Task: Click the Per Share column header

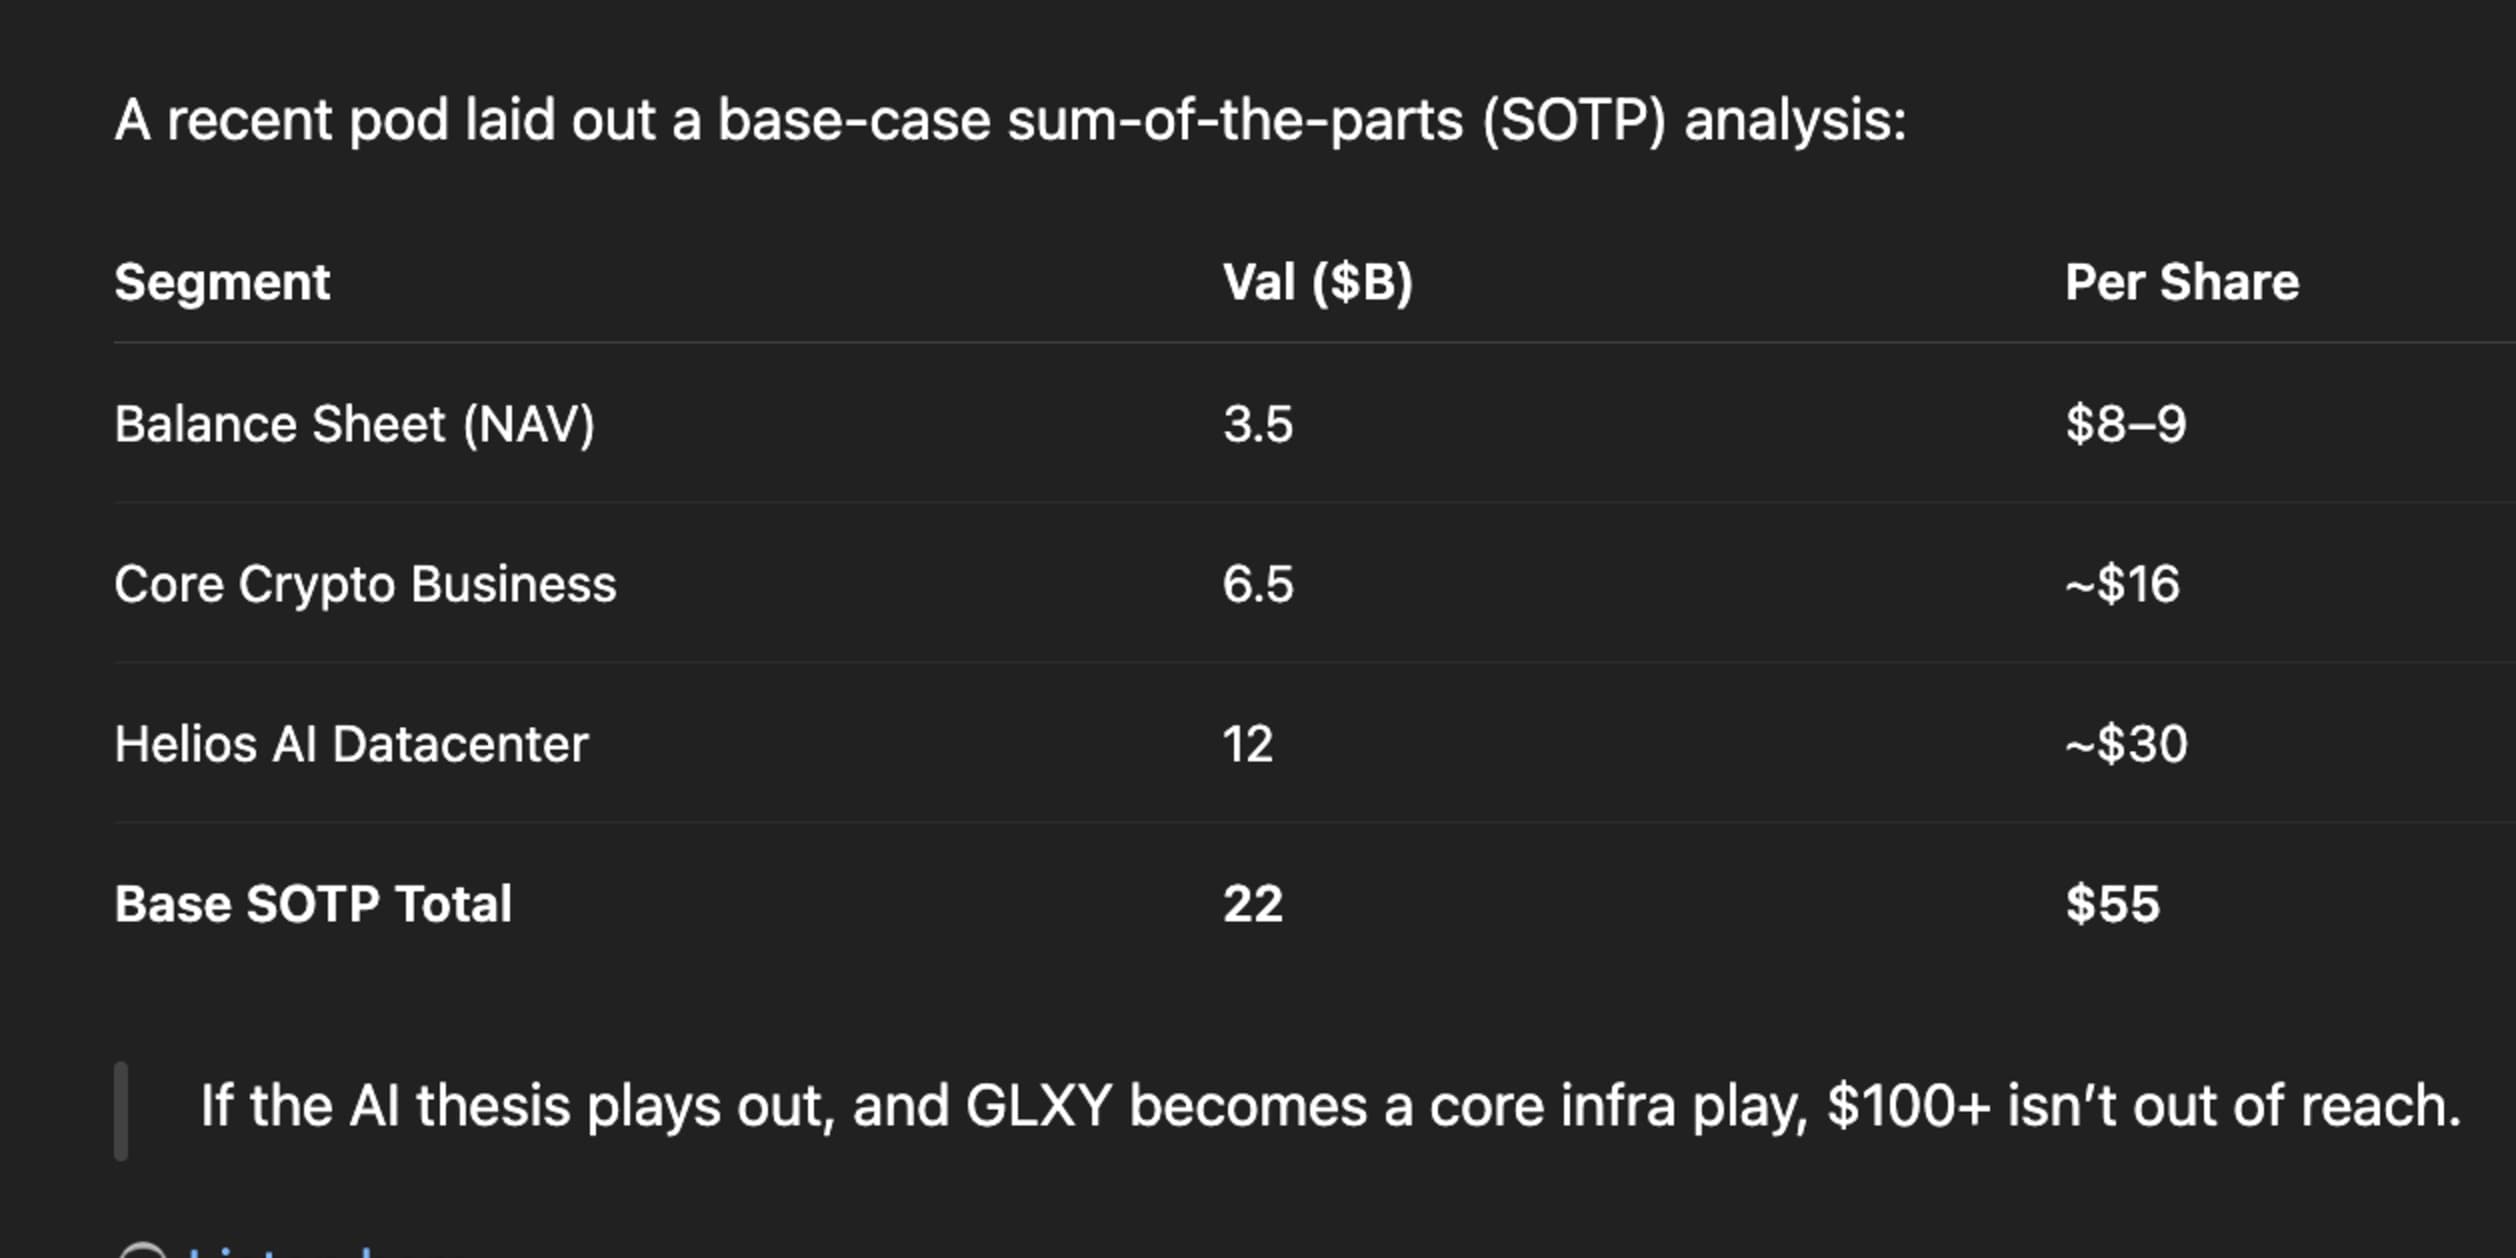Action: pos(2182,282)
